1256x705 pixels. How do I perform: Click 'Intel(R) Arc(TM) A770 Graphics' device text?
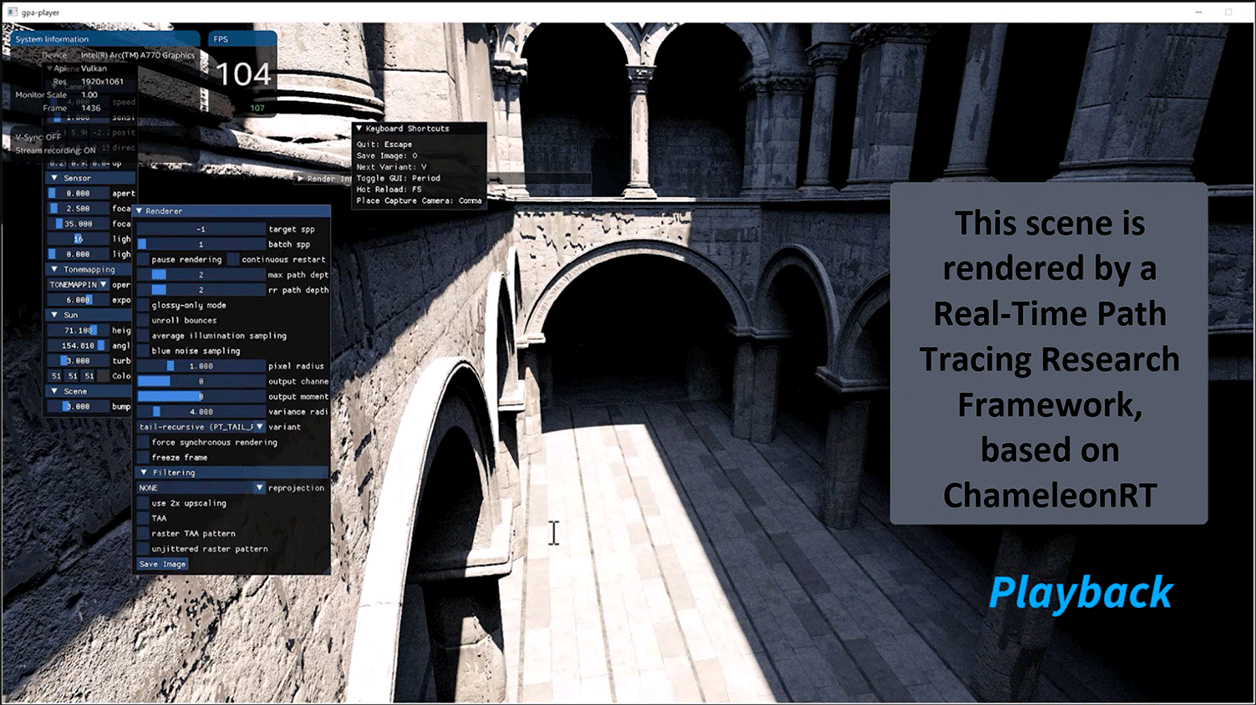point(137,55)
